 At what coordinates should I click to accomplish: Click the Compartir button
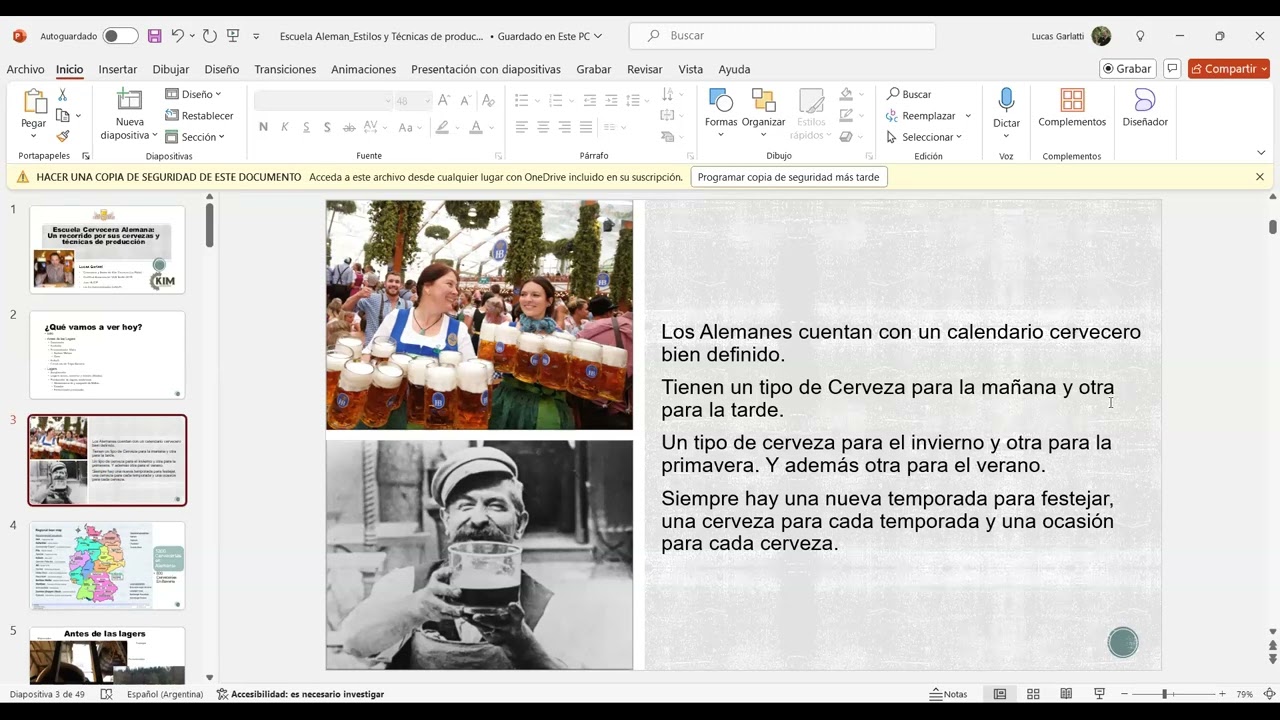coord(1229,69)
